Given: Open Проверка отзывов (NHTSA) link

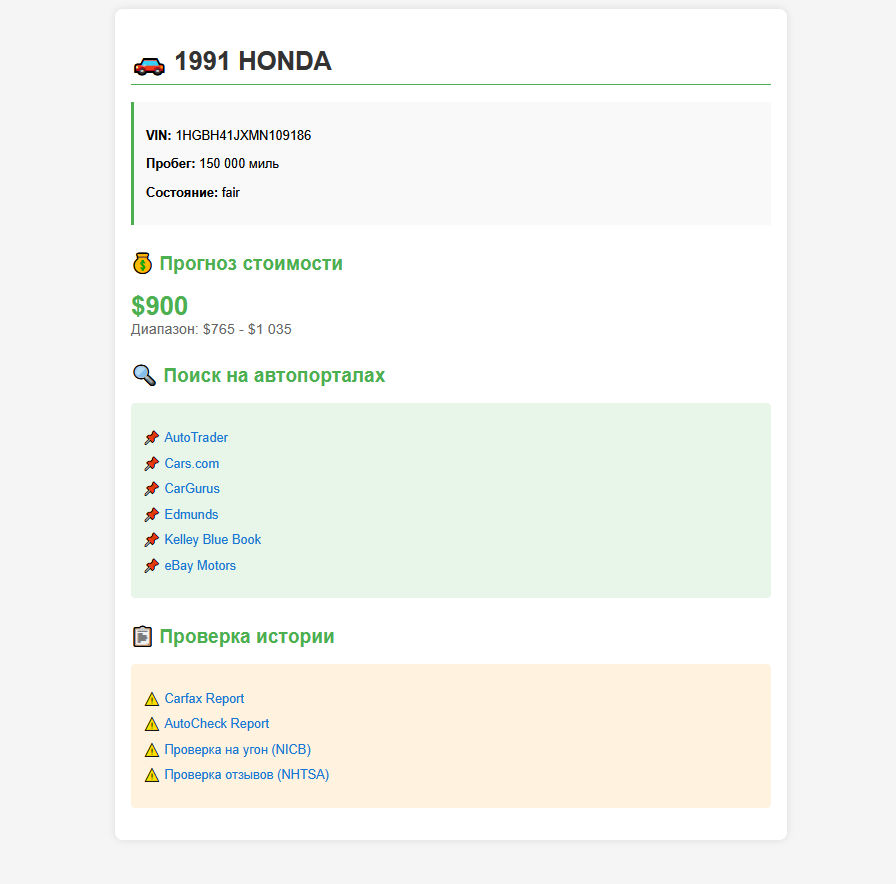Looking at the screenshot, I should click(247, 774).
